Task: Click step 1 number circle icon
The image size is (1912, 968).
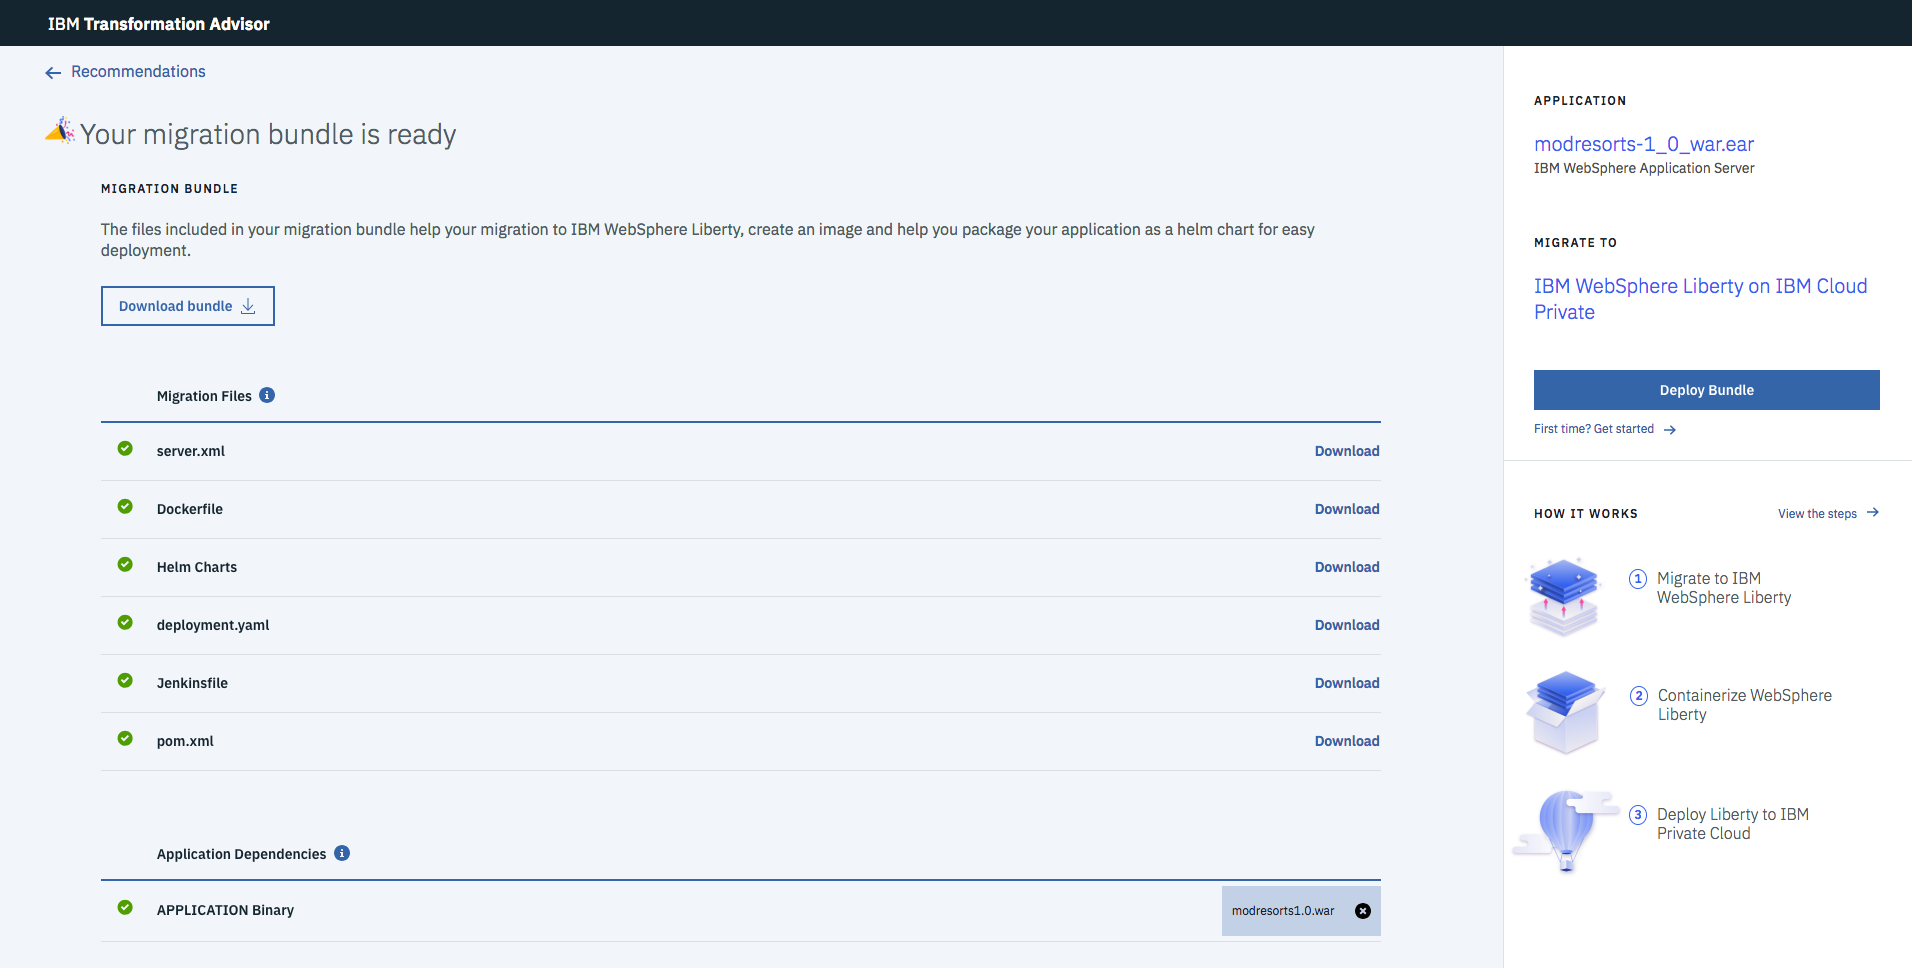Action: tap(1638, 579)
